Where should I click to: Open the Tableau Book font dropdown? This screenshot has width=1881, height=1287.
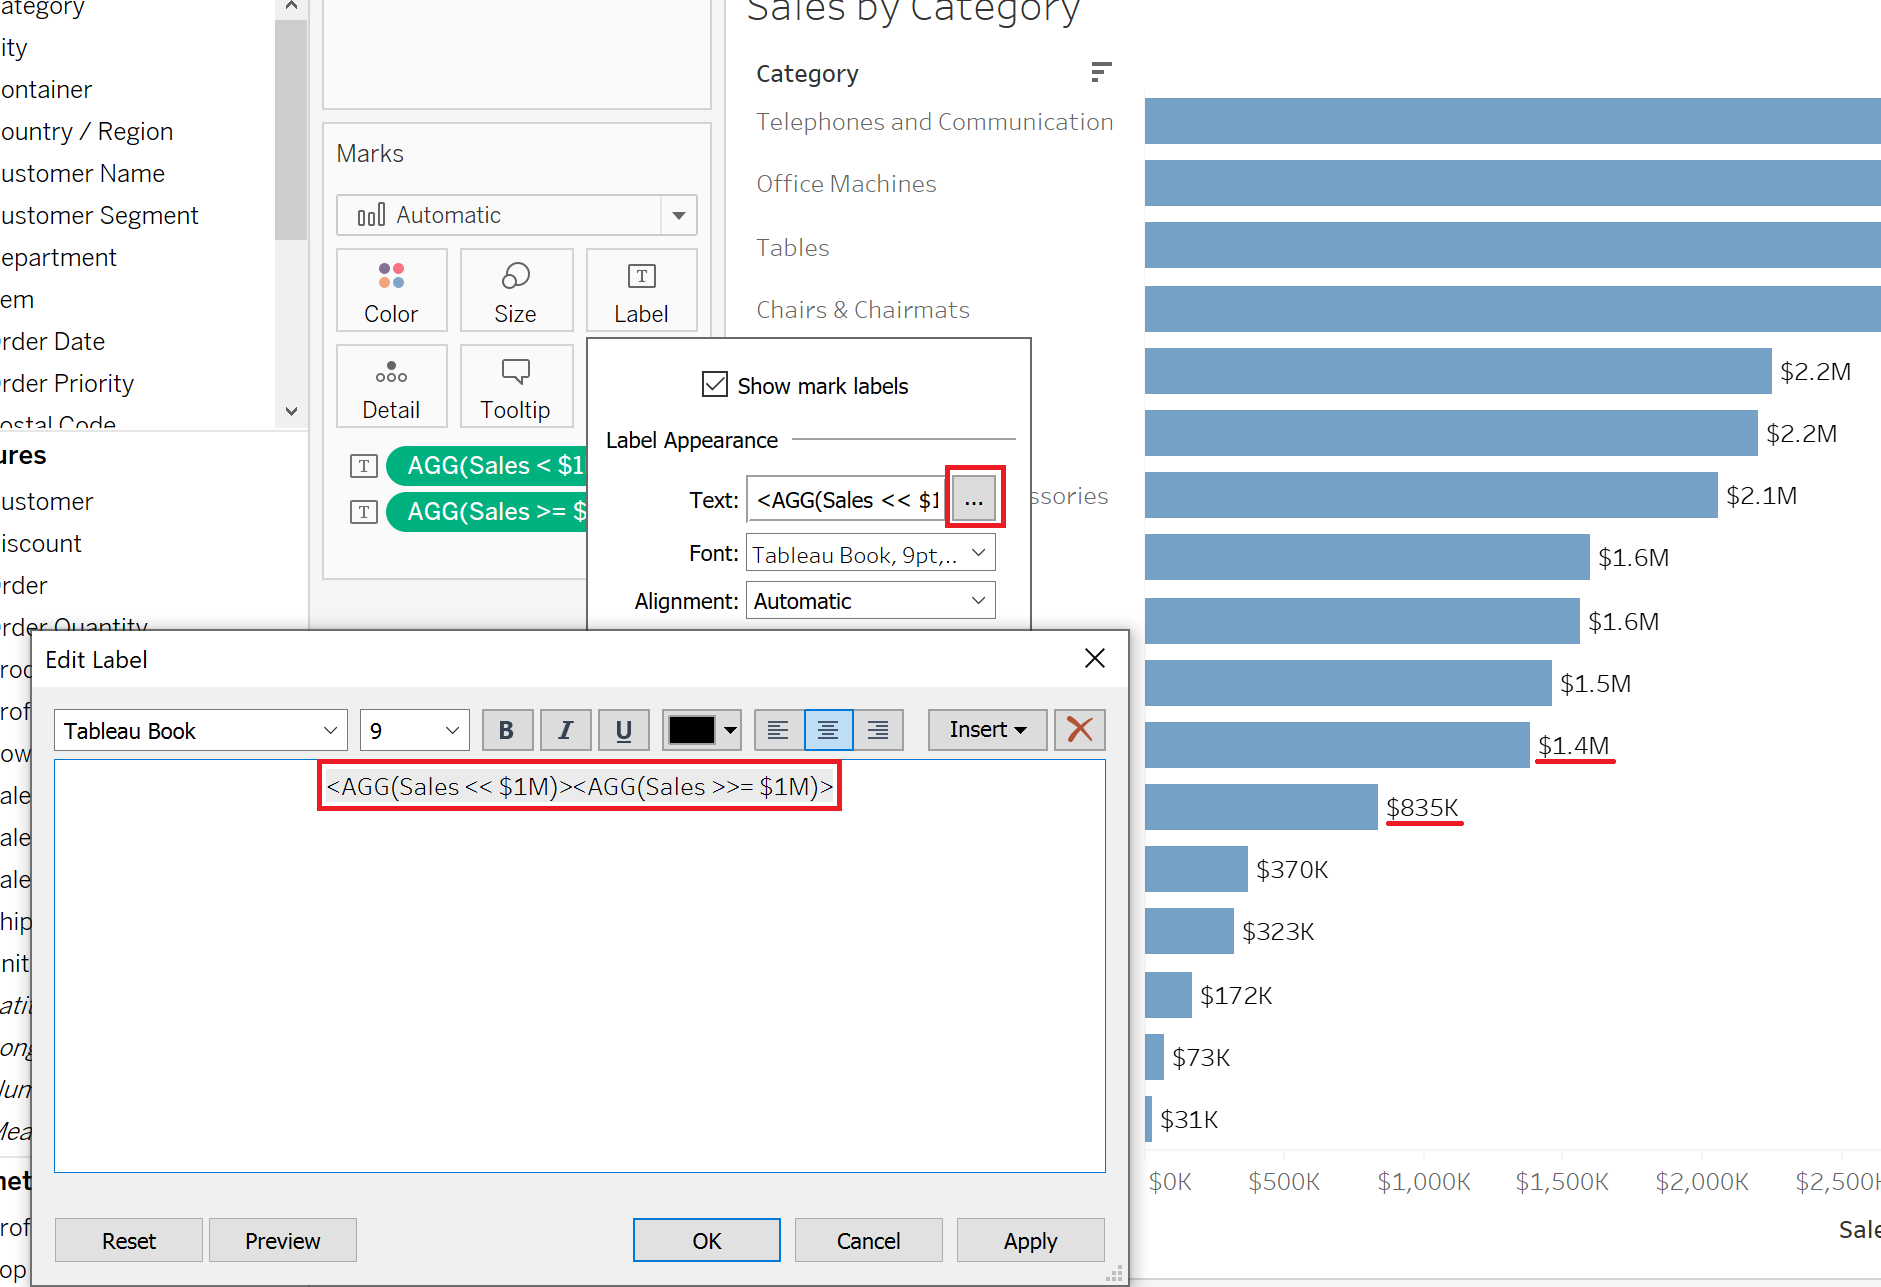click(x=201, y=730)
